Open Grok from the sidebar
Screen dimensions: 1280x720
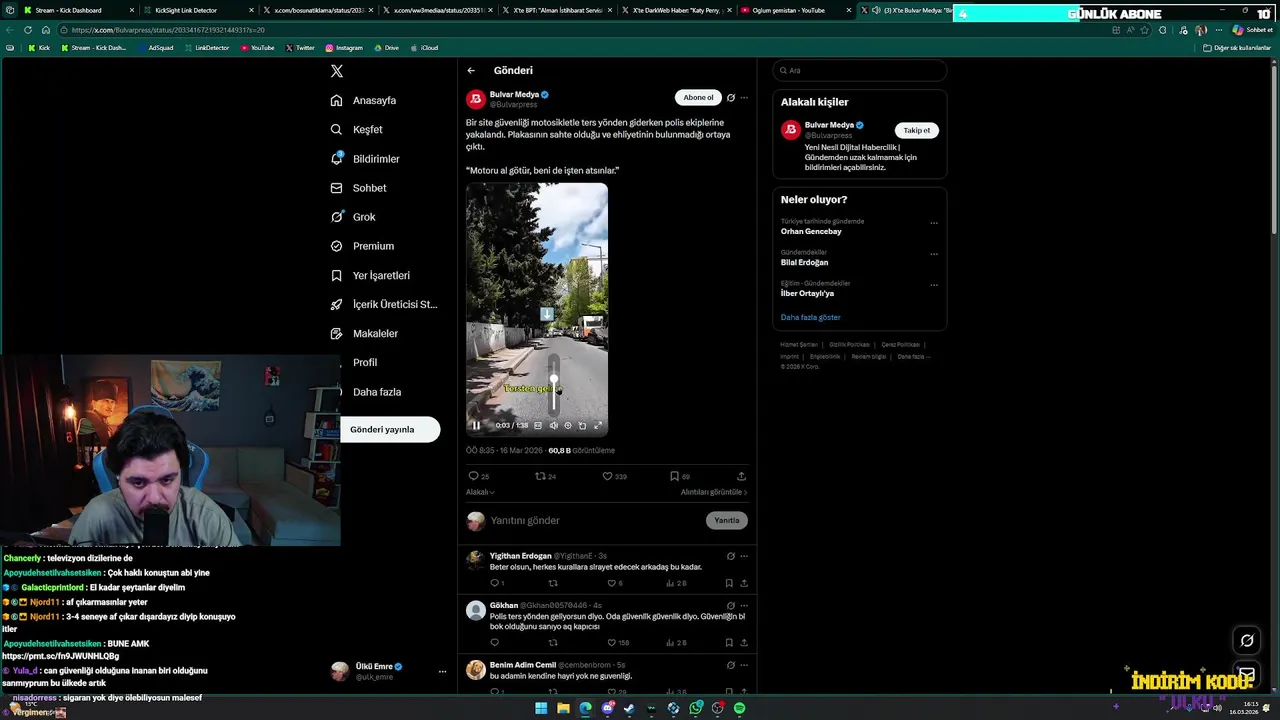pos(353,217)
